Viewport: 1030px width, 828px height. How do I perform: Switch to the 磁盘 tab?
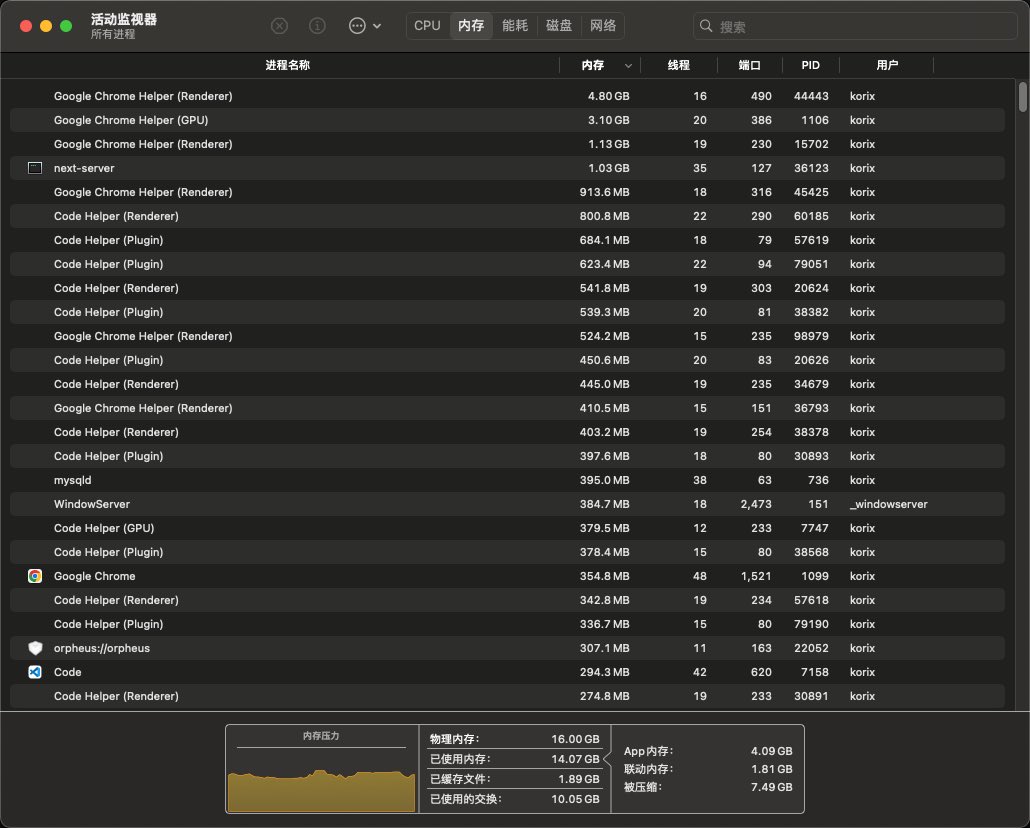(559, 26)
